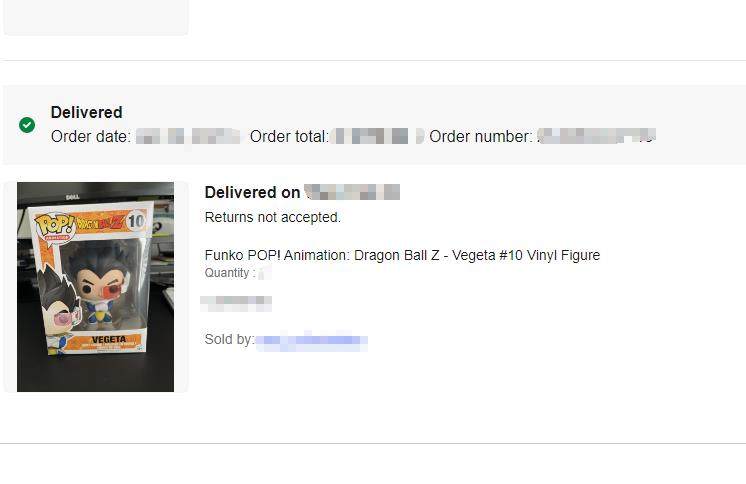Open the blurred seller name after Sold by
This screenshot has width=746, height=484.
(312, 340)
